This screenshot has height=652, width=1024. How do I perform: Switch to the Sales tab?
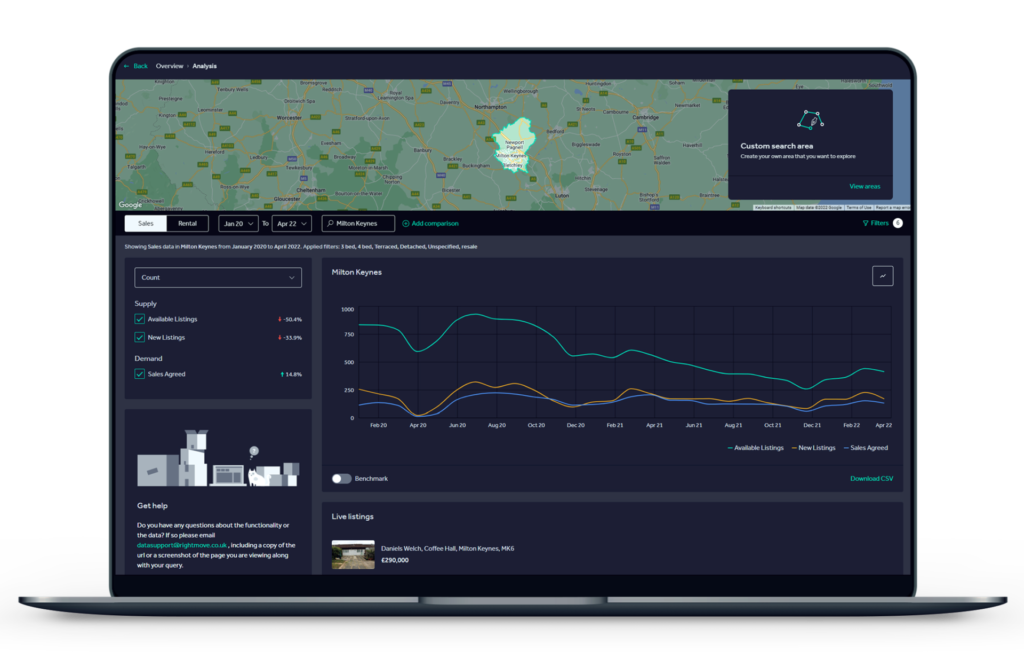[146, 223]
